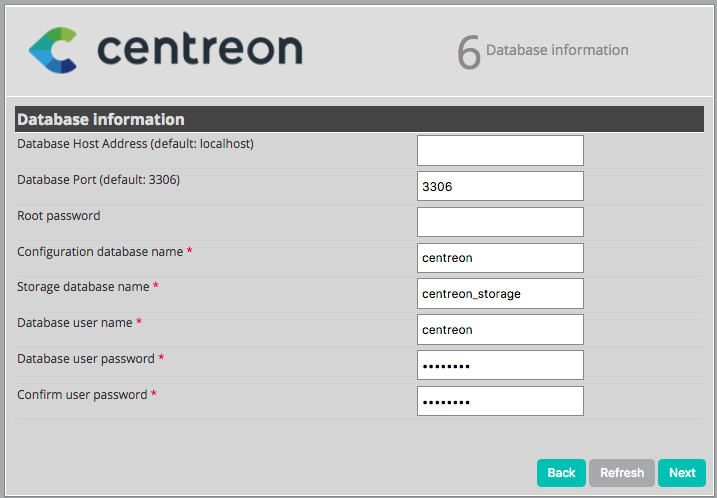Click the centreon wordmark text
This screenshot has height=498, width=717.
[200, 48]
